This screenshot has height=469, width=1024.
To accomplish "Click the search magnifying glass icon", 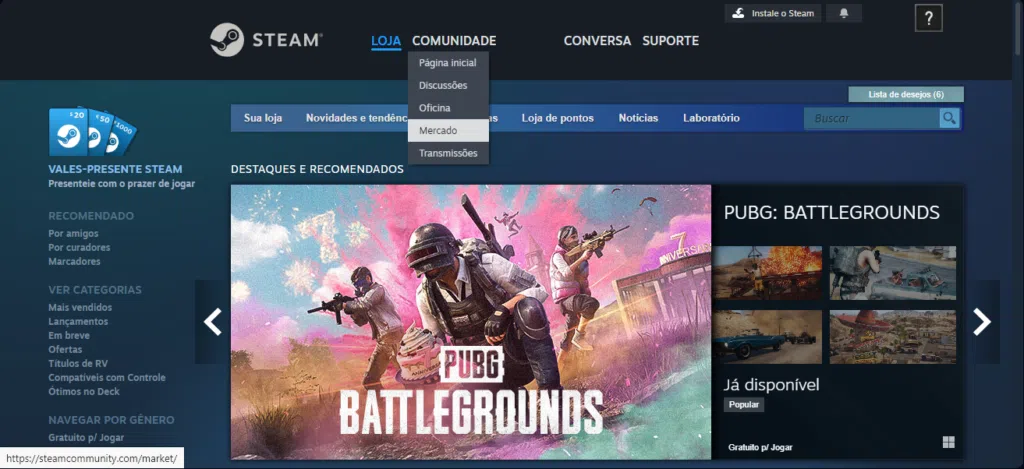I will pyautogui.click(x=949, y=118).
